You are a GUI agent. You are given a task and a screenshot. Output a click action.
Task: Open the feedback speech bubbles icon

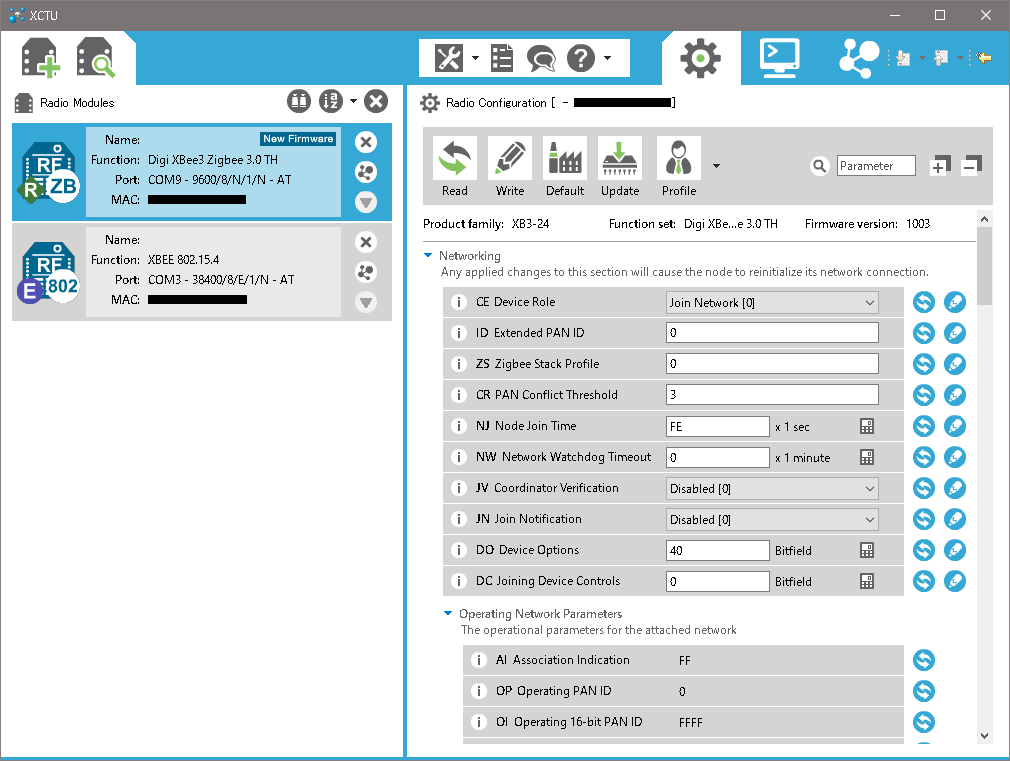coord(541,58)
